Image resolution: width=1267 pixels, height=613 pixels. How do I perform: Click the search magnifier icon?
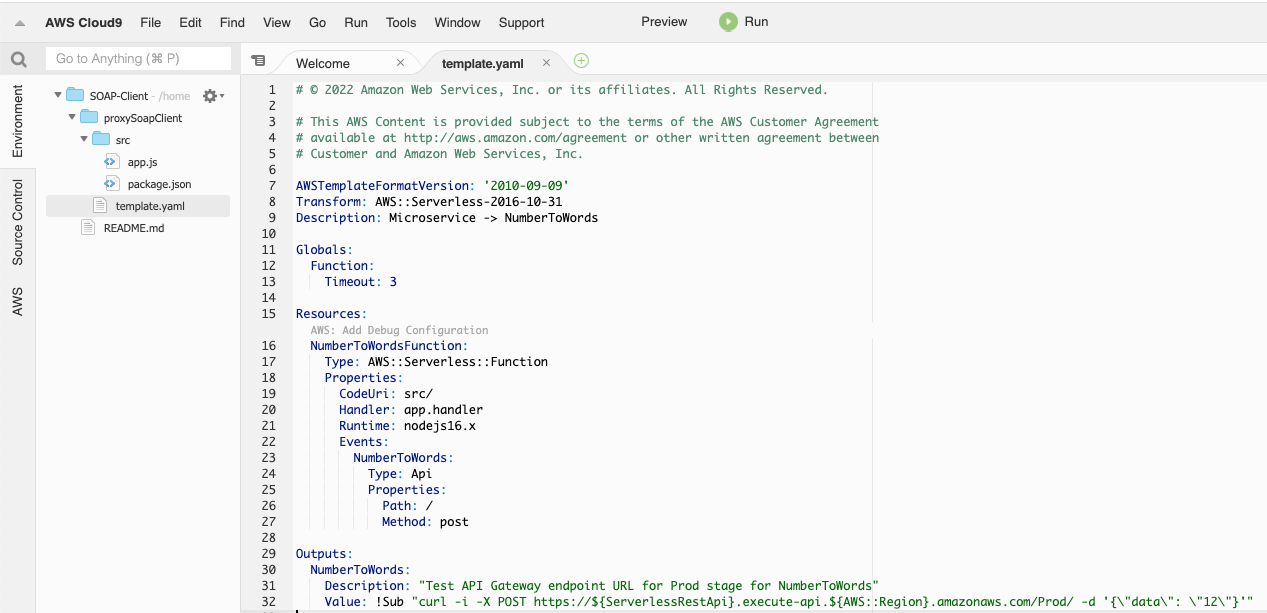pos(18,60)
